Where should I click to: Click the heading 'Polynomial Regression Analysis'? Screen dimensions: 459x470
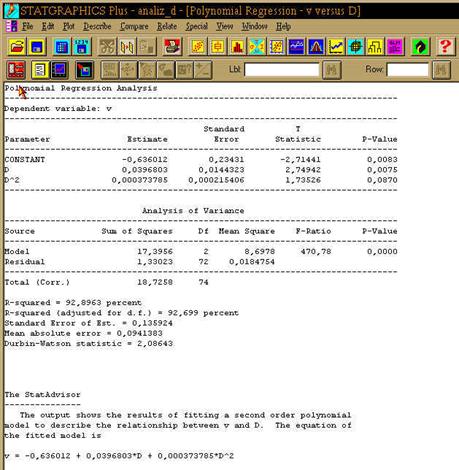[x=81, y=88]
